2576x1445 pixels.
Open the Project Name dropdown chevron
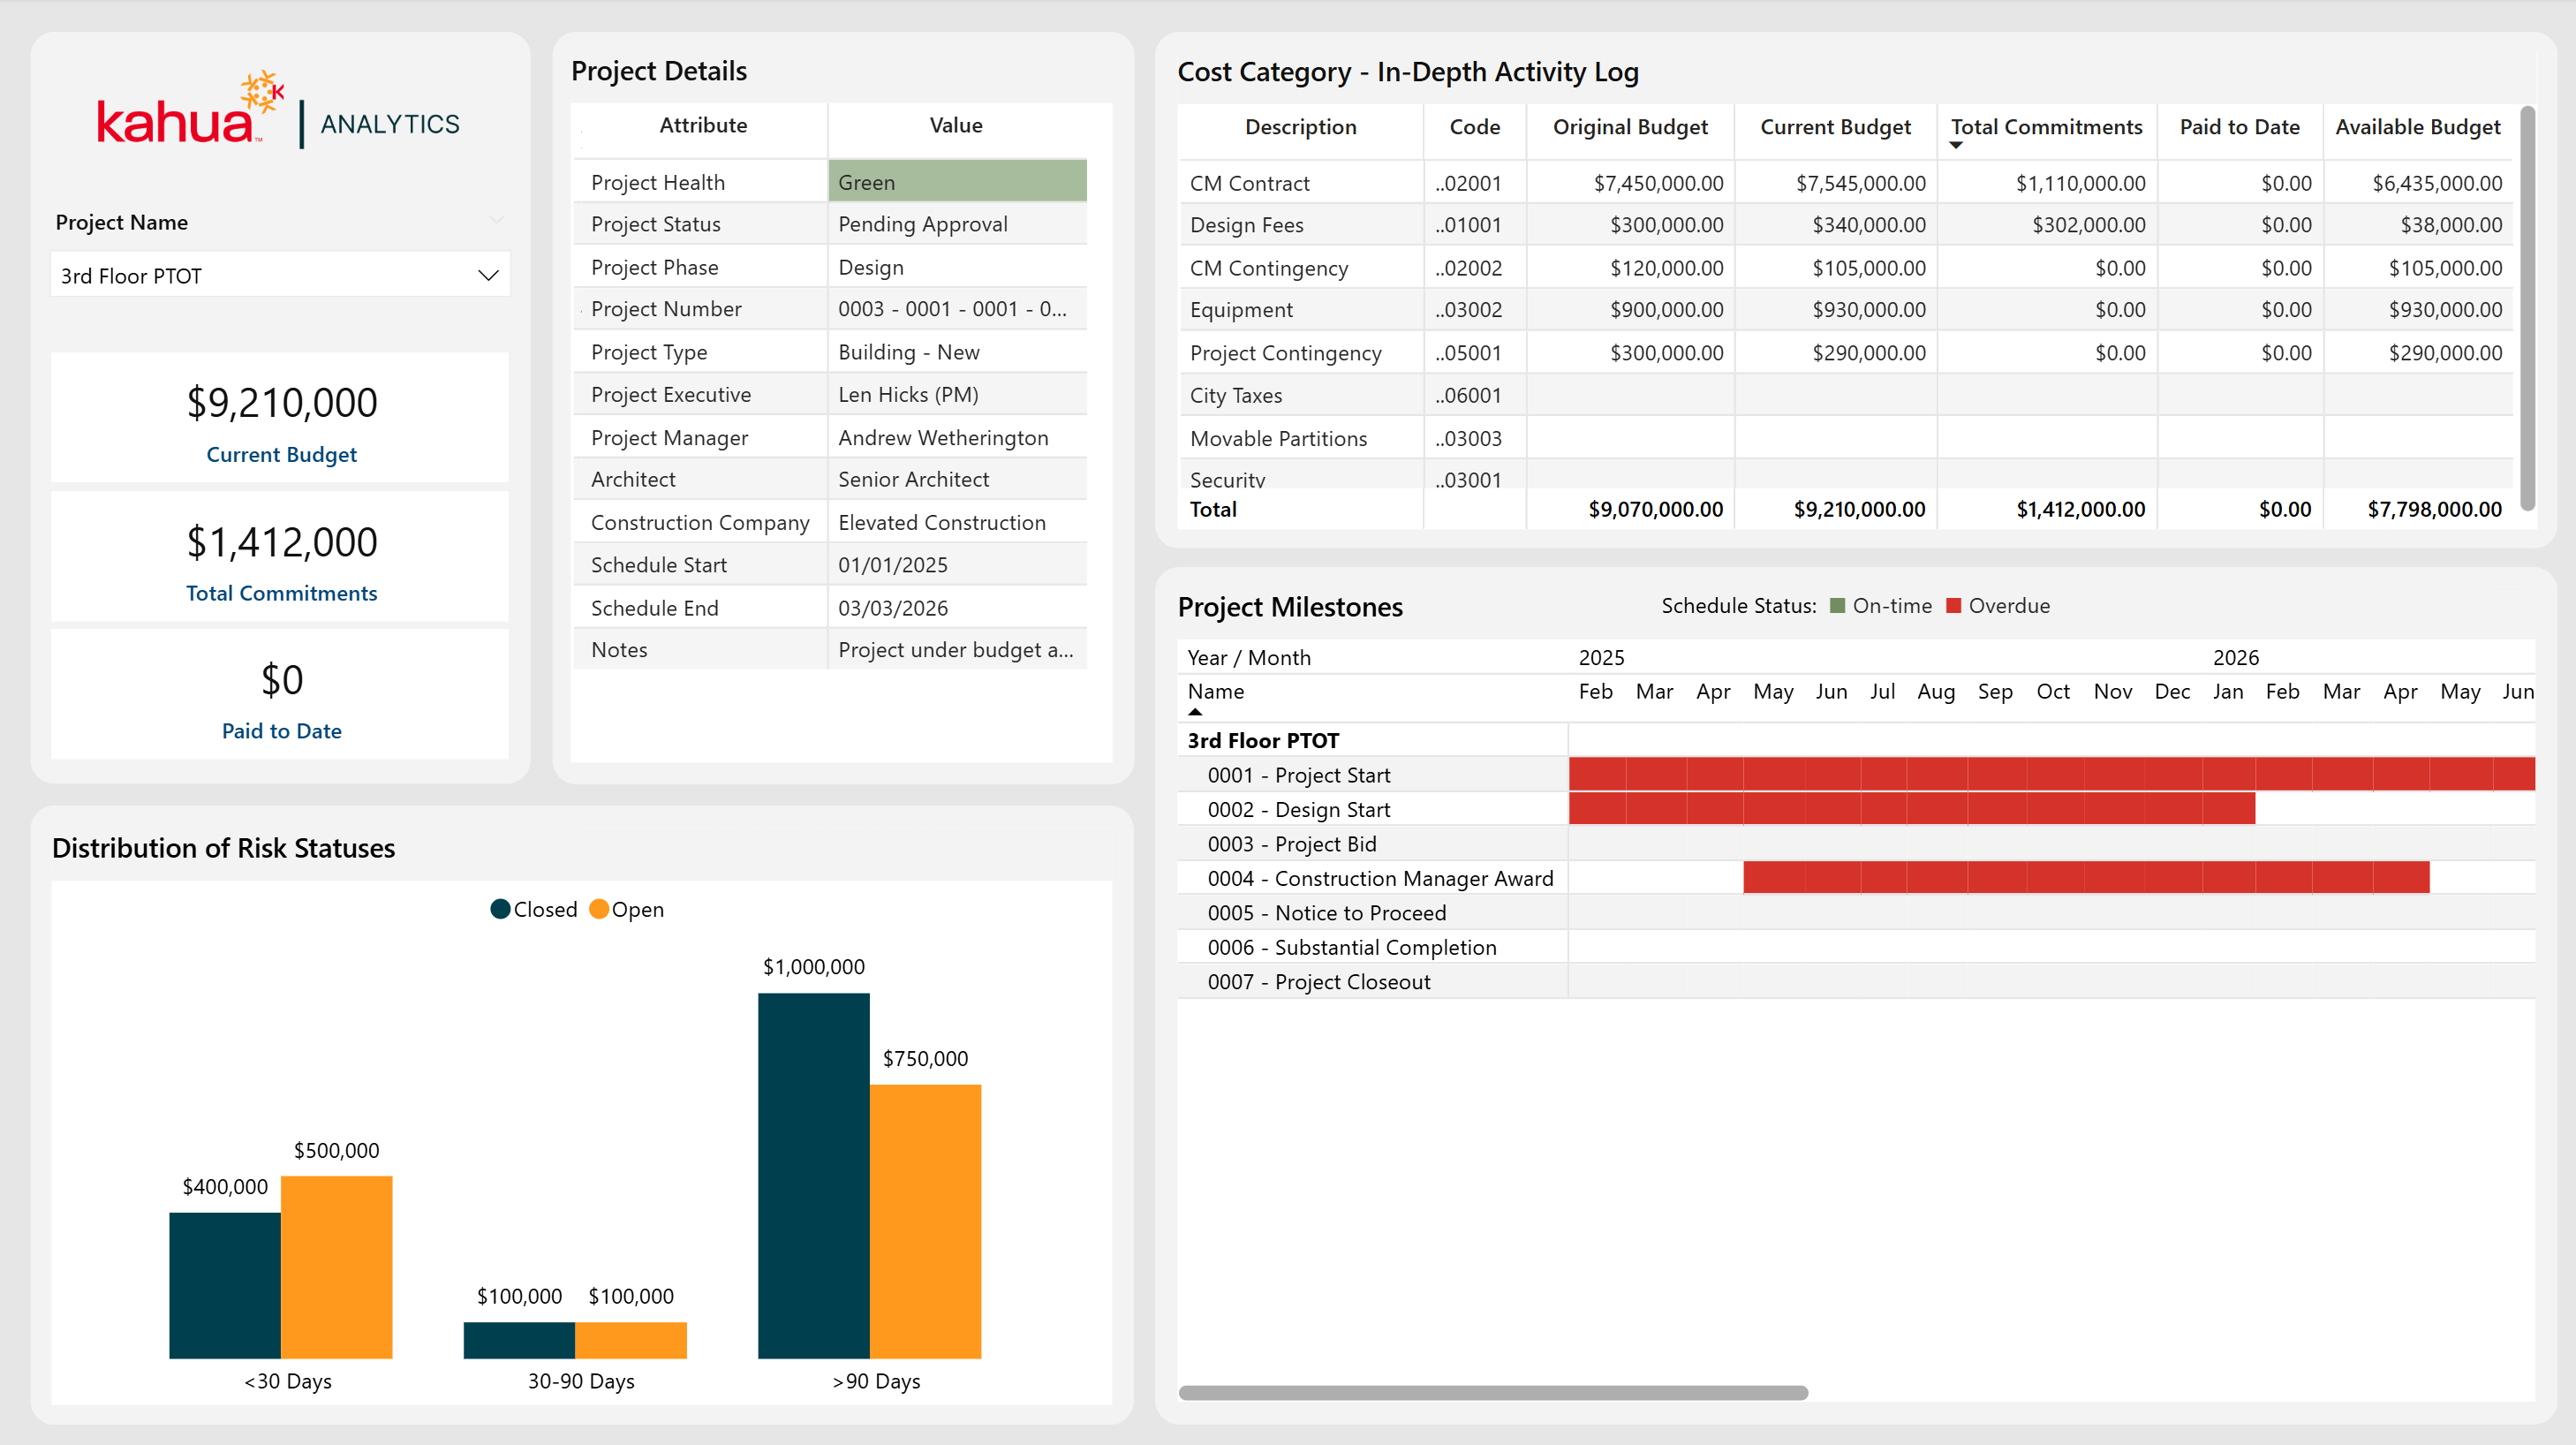(x=488, y=275)
